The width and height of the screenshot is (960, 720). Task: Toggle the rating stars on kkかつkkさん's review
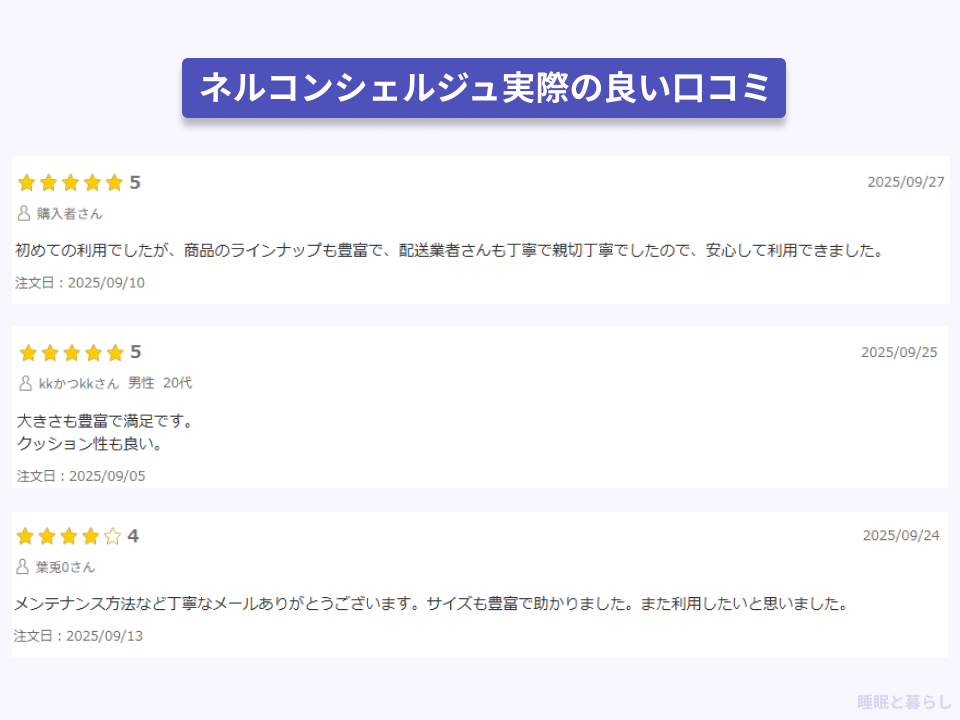coord(70,352)
